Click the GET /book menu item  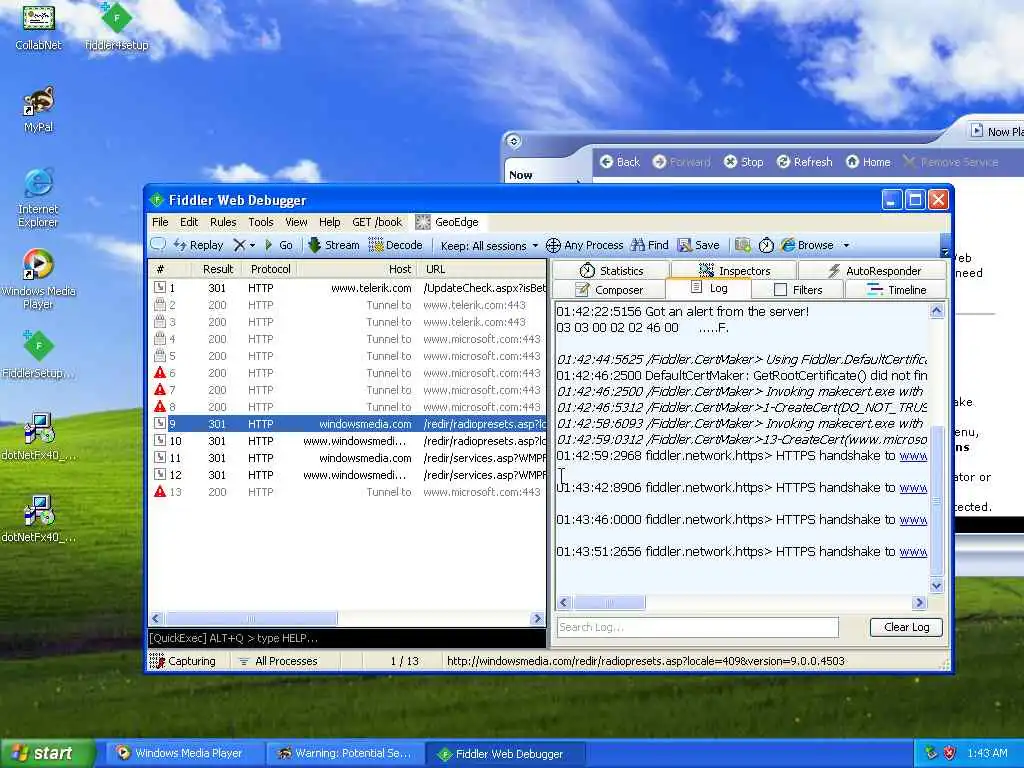(x=377, y=222)
